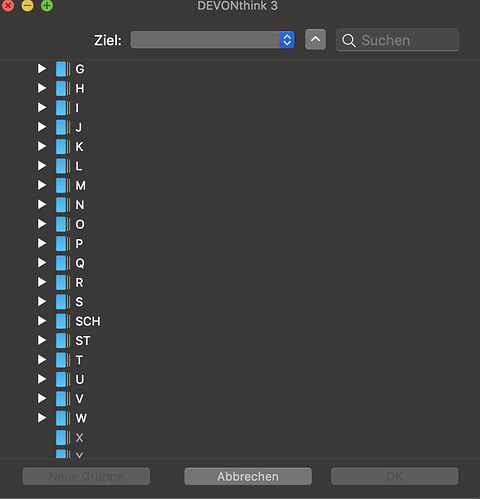This screenshot has height=499, width=480.
Task: Select the K group row label
Action: [79, 147]
